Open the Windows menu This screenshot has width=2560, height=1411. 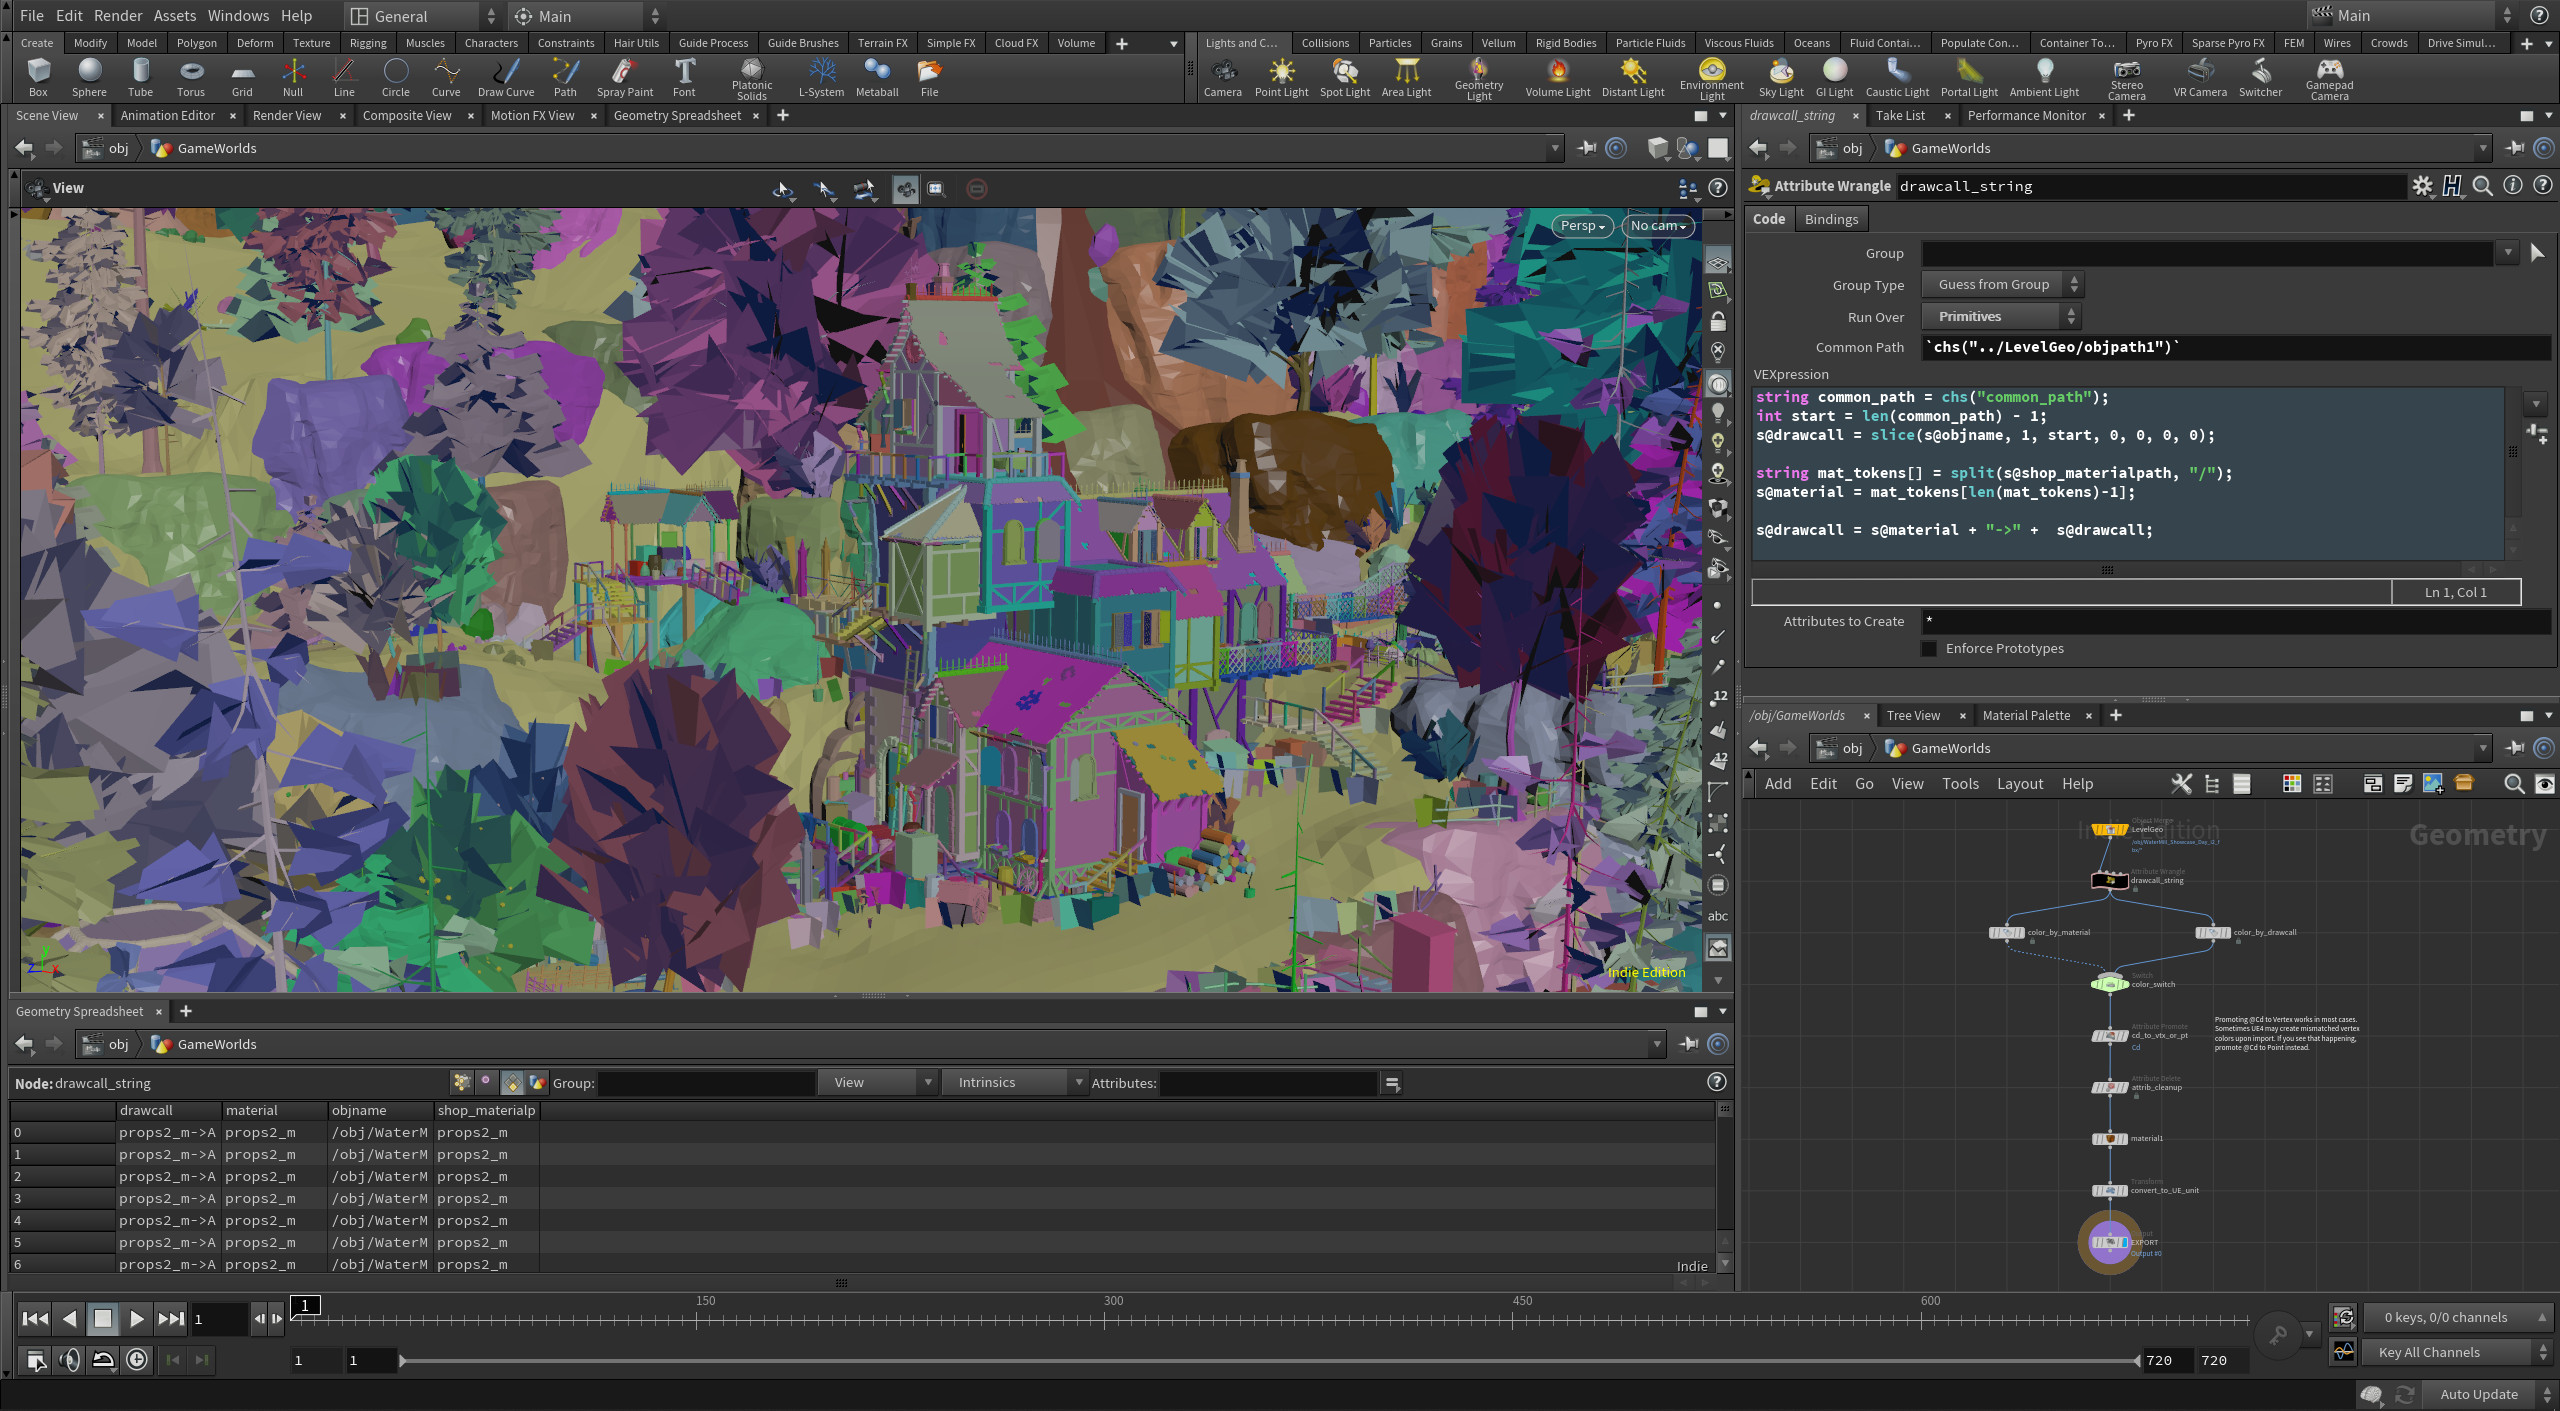click(238, 16)
